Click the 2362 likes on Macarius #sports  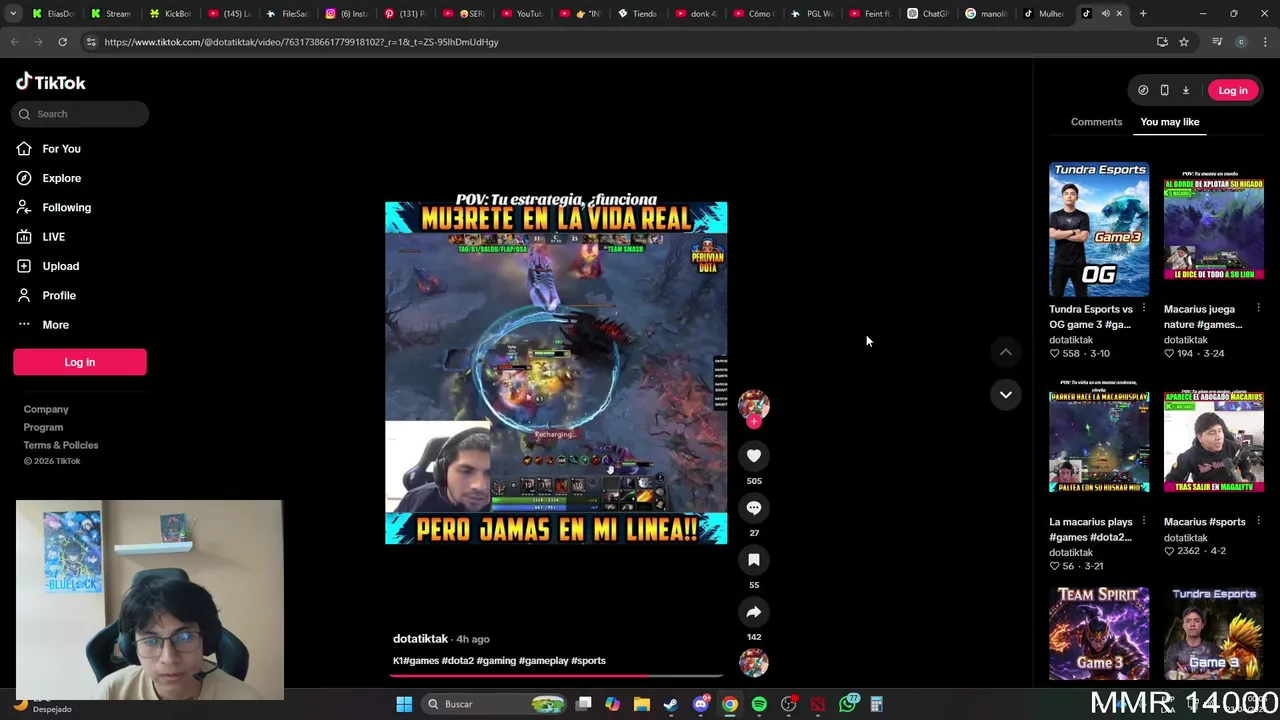tap(1188, 551)
